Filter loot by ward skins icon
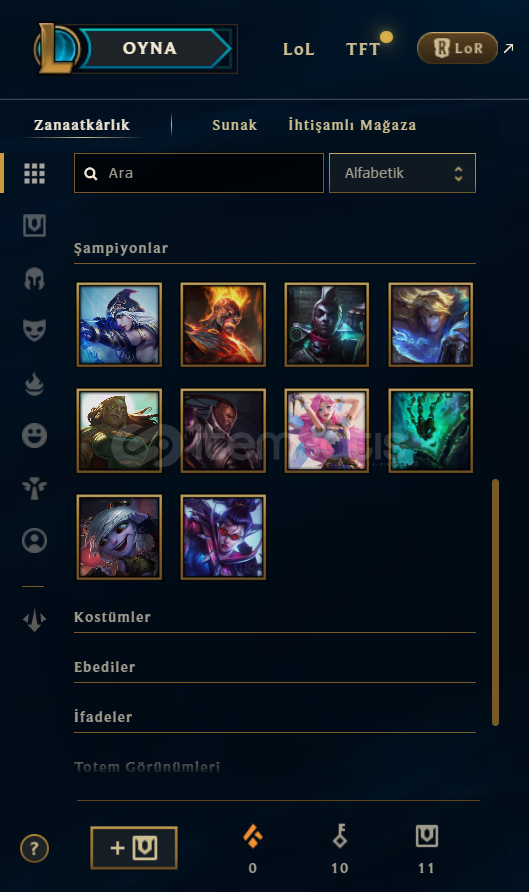Screen dimensions: 529x892 pos(34,488)
